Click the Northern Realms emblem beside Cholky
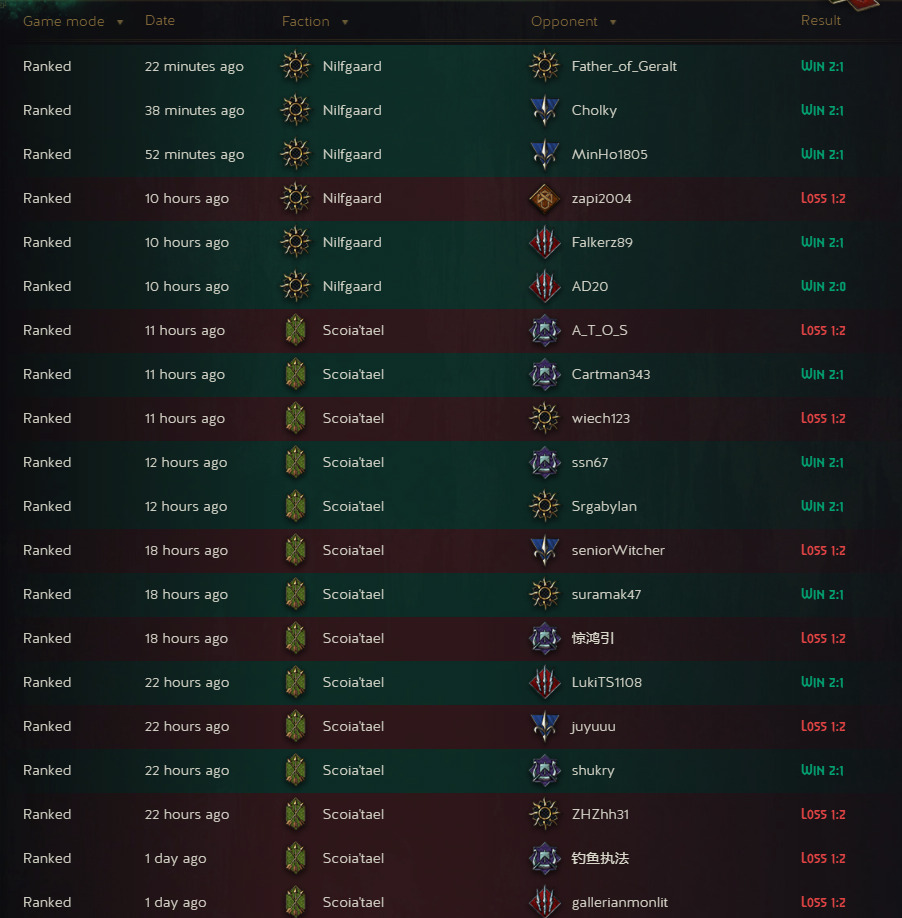The height and width of the screenshot is (918, 902). (x=544, y=111)
